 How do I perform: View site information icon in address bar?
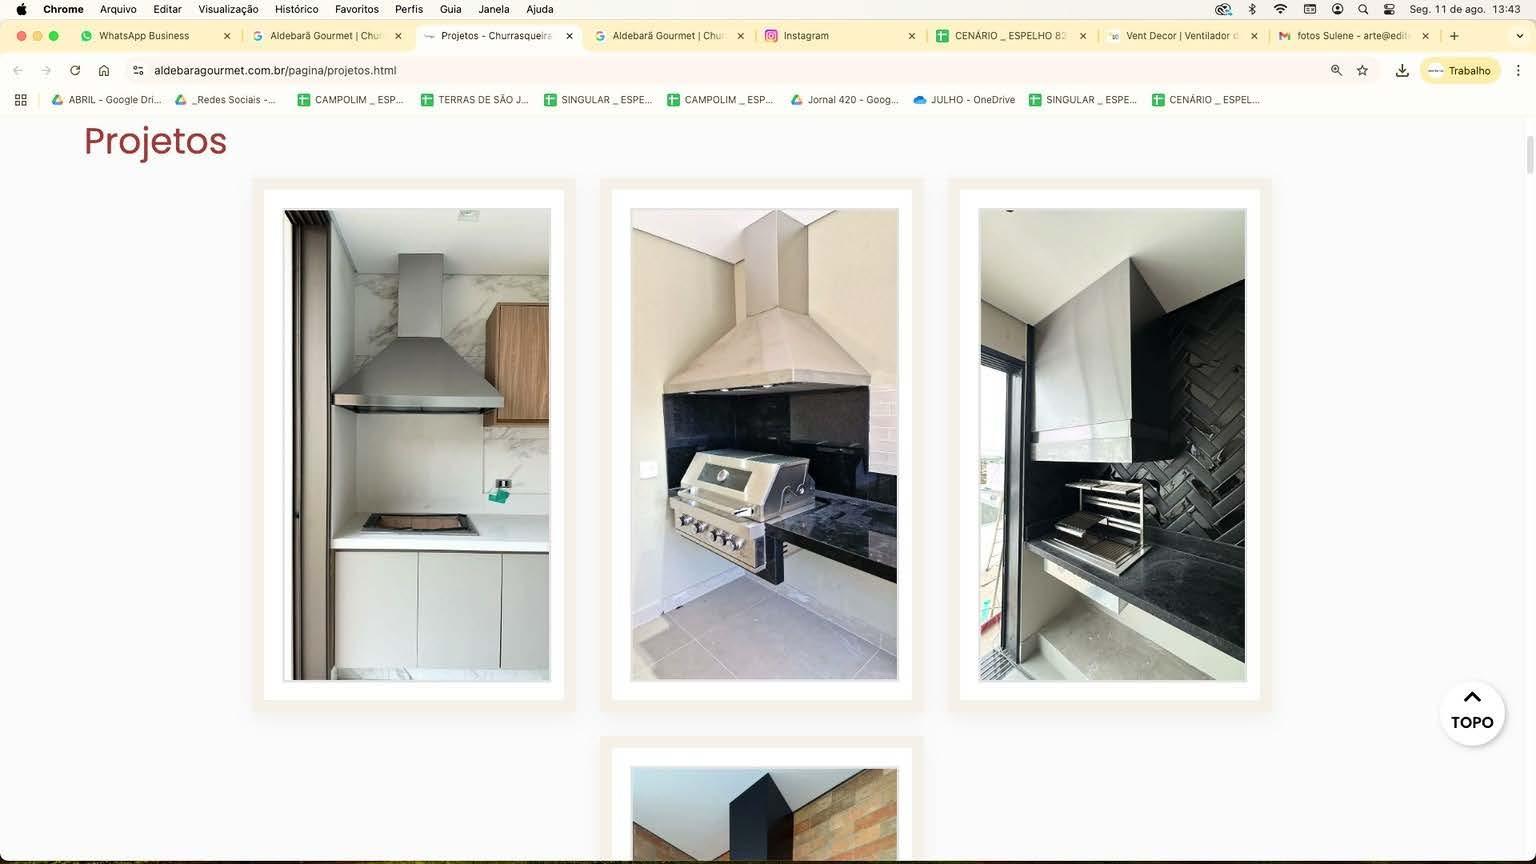click(138, 70)
